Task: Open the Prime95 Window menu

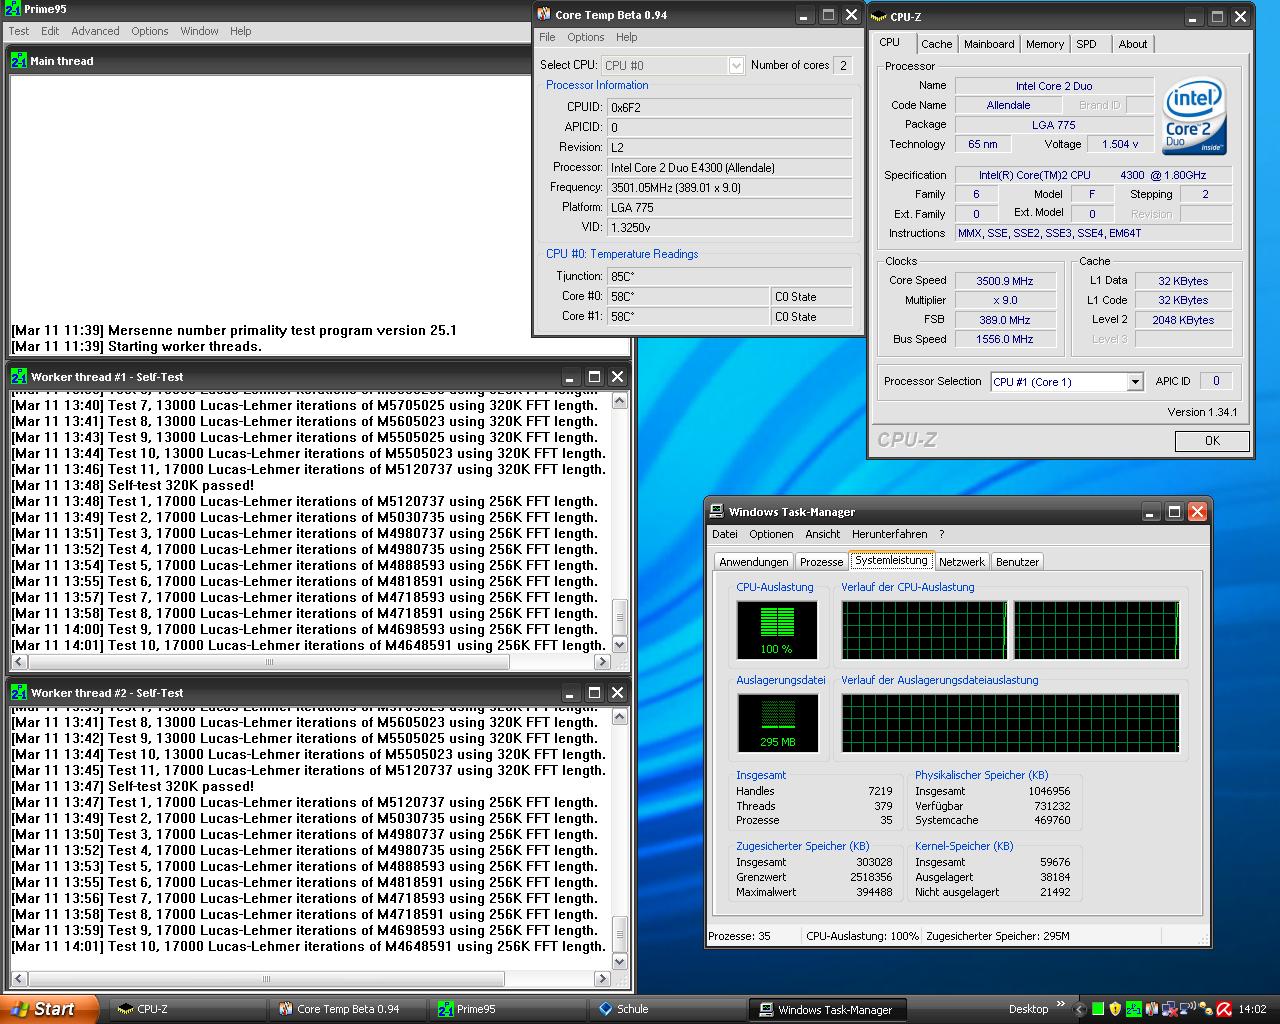Action: pyautogui.click(x=199, y=31)
